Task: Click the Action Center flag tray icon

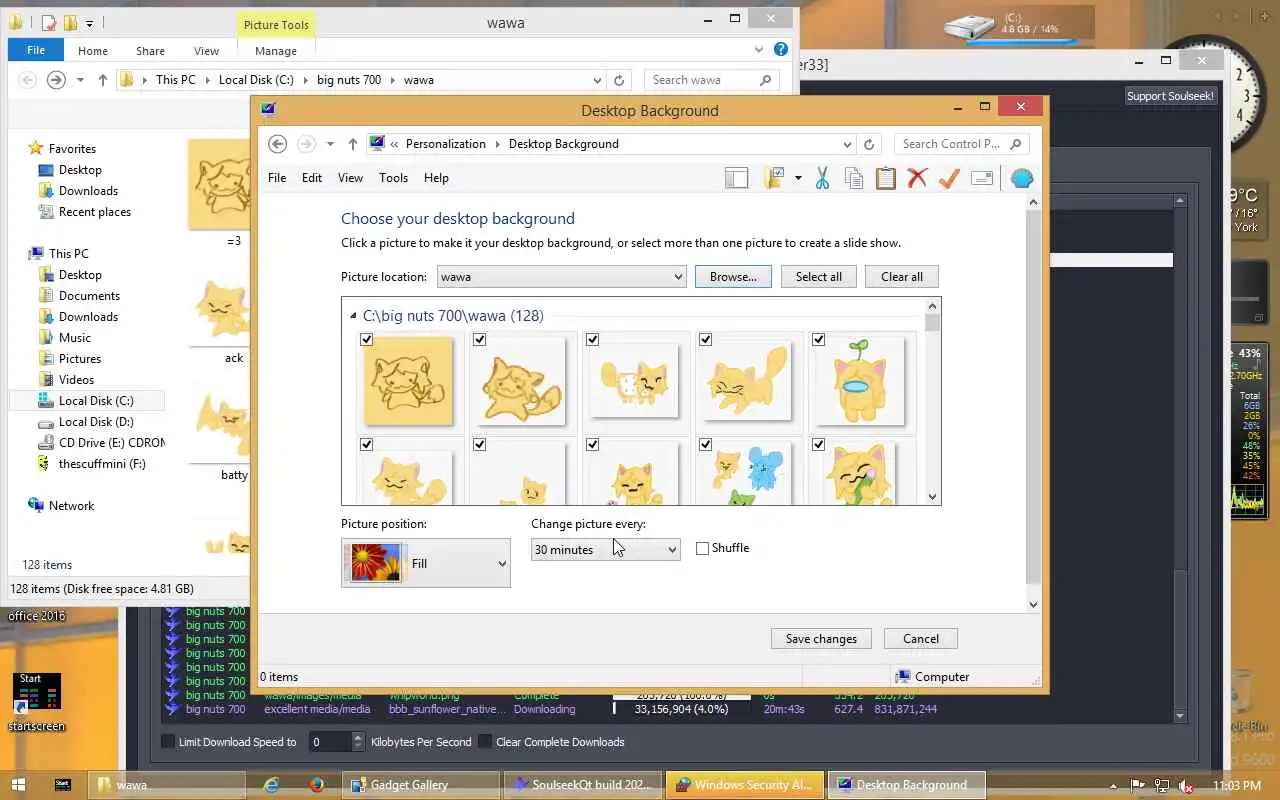Action: (1138, 785)
